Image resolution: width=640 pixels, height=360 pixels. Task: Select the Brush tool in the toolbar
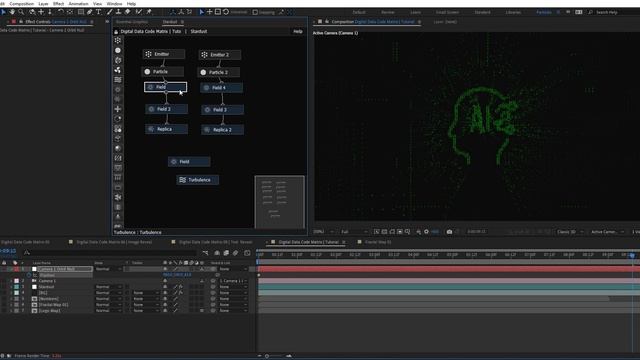pos(109,12)
